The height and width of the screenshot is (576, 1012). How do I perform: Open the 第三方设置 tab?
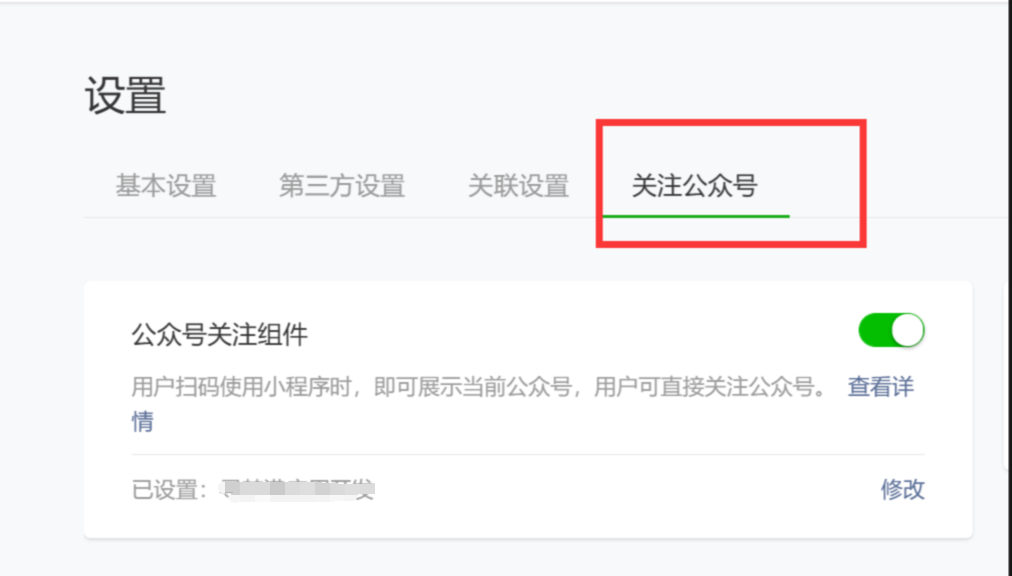pyautogui.click(x=342, y=186)
